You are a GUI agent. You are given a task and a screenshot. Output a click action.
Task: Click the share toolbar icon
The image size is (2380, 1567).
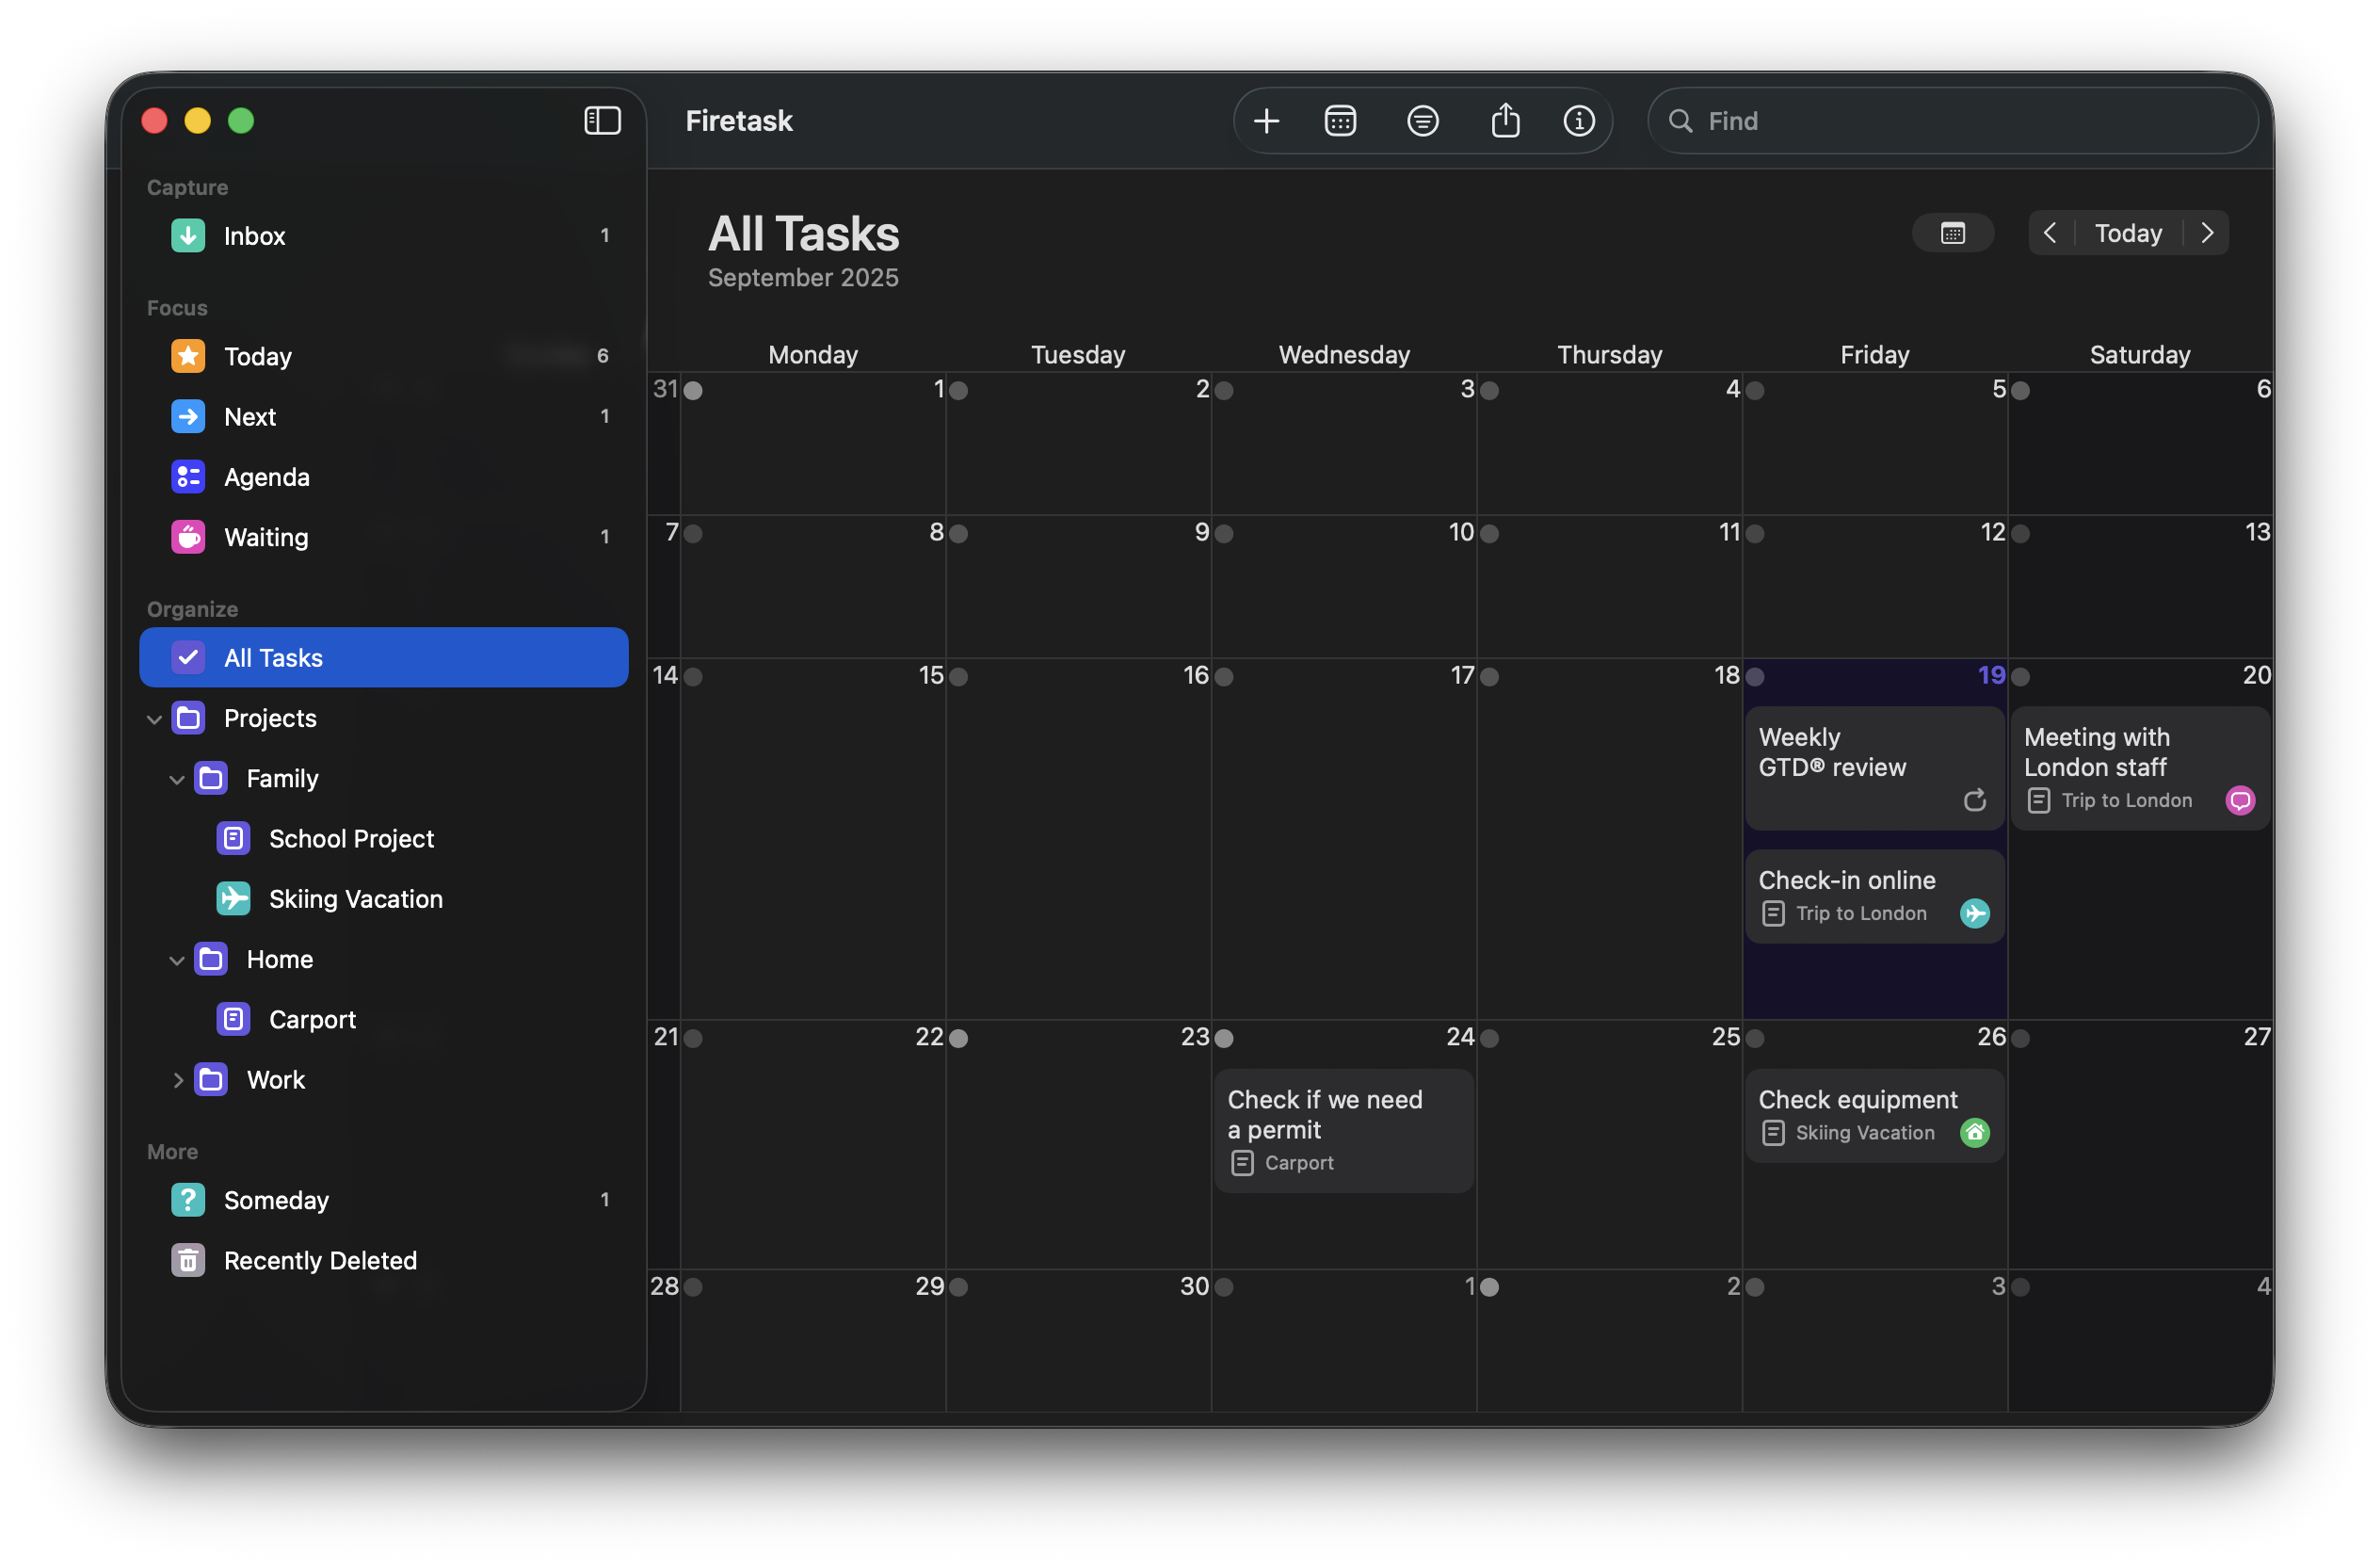tap(1505, 121)
